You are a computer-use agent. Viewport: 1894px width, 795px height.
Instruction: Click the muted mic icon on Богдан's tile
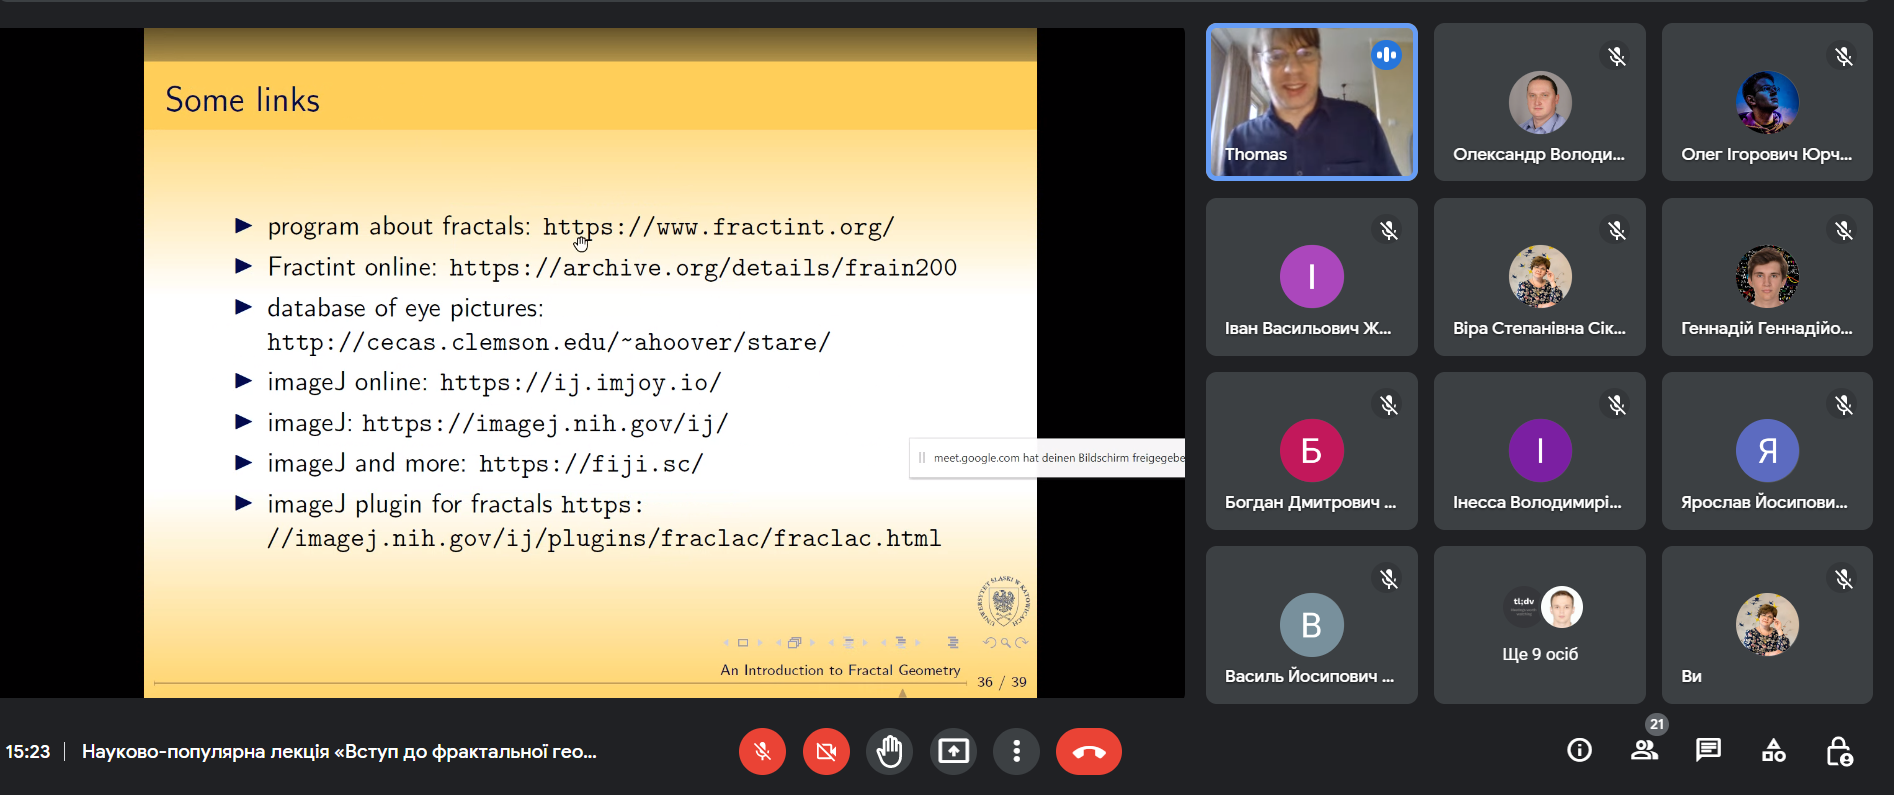tap(1388, 404)
